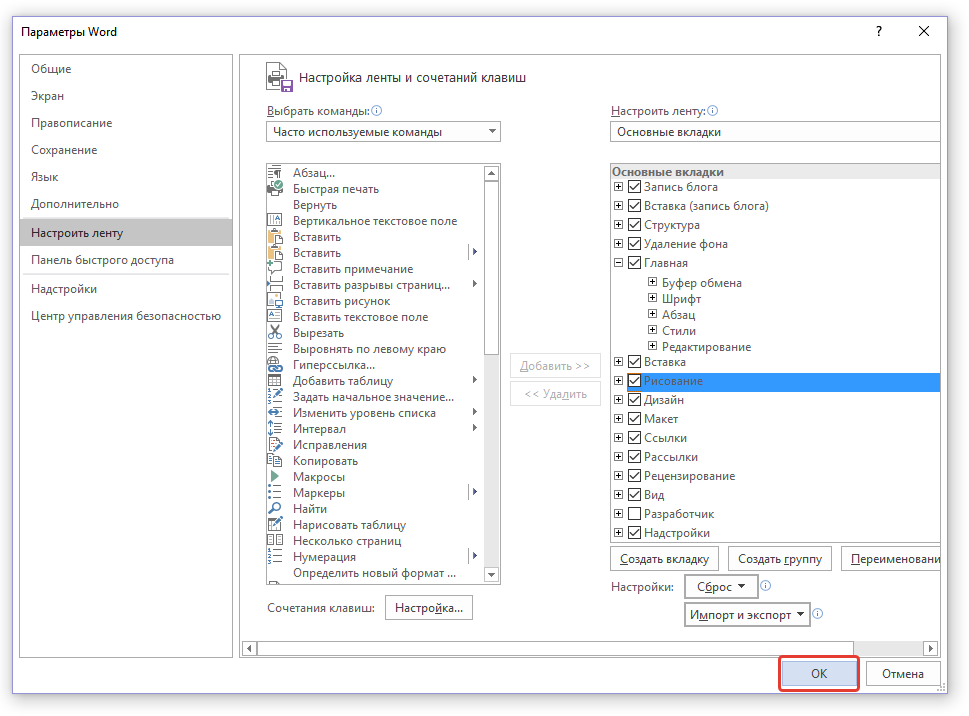Switch to Панель быстрого доступа section
The image size is (969, 716).
[102, 260]
